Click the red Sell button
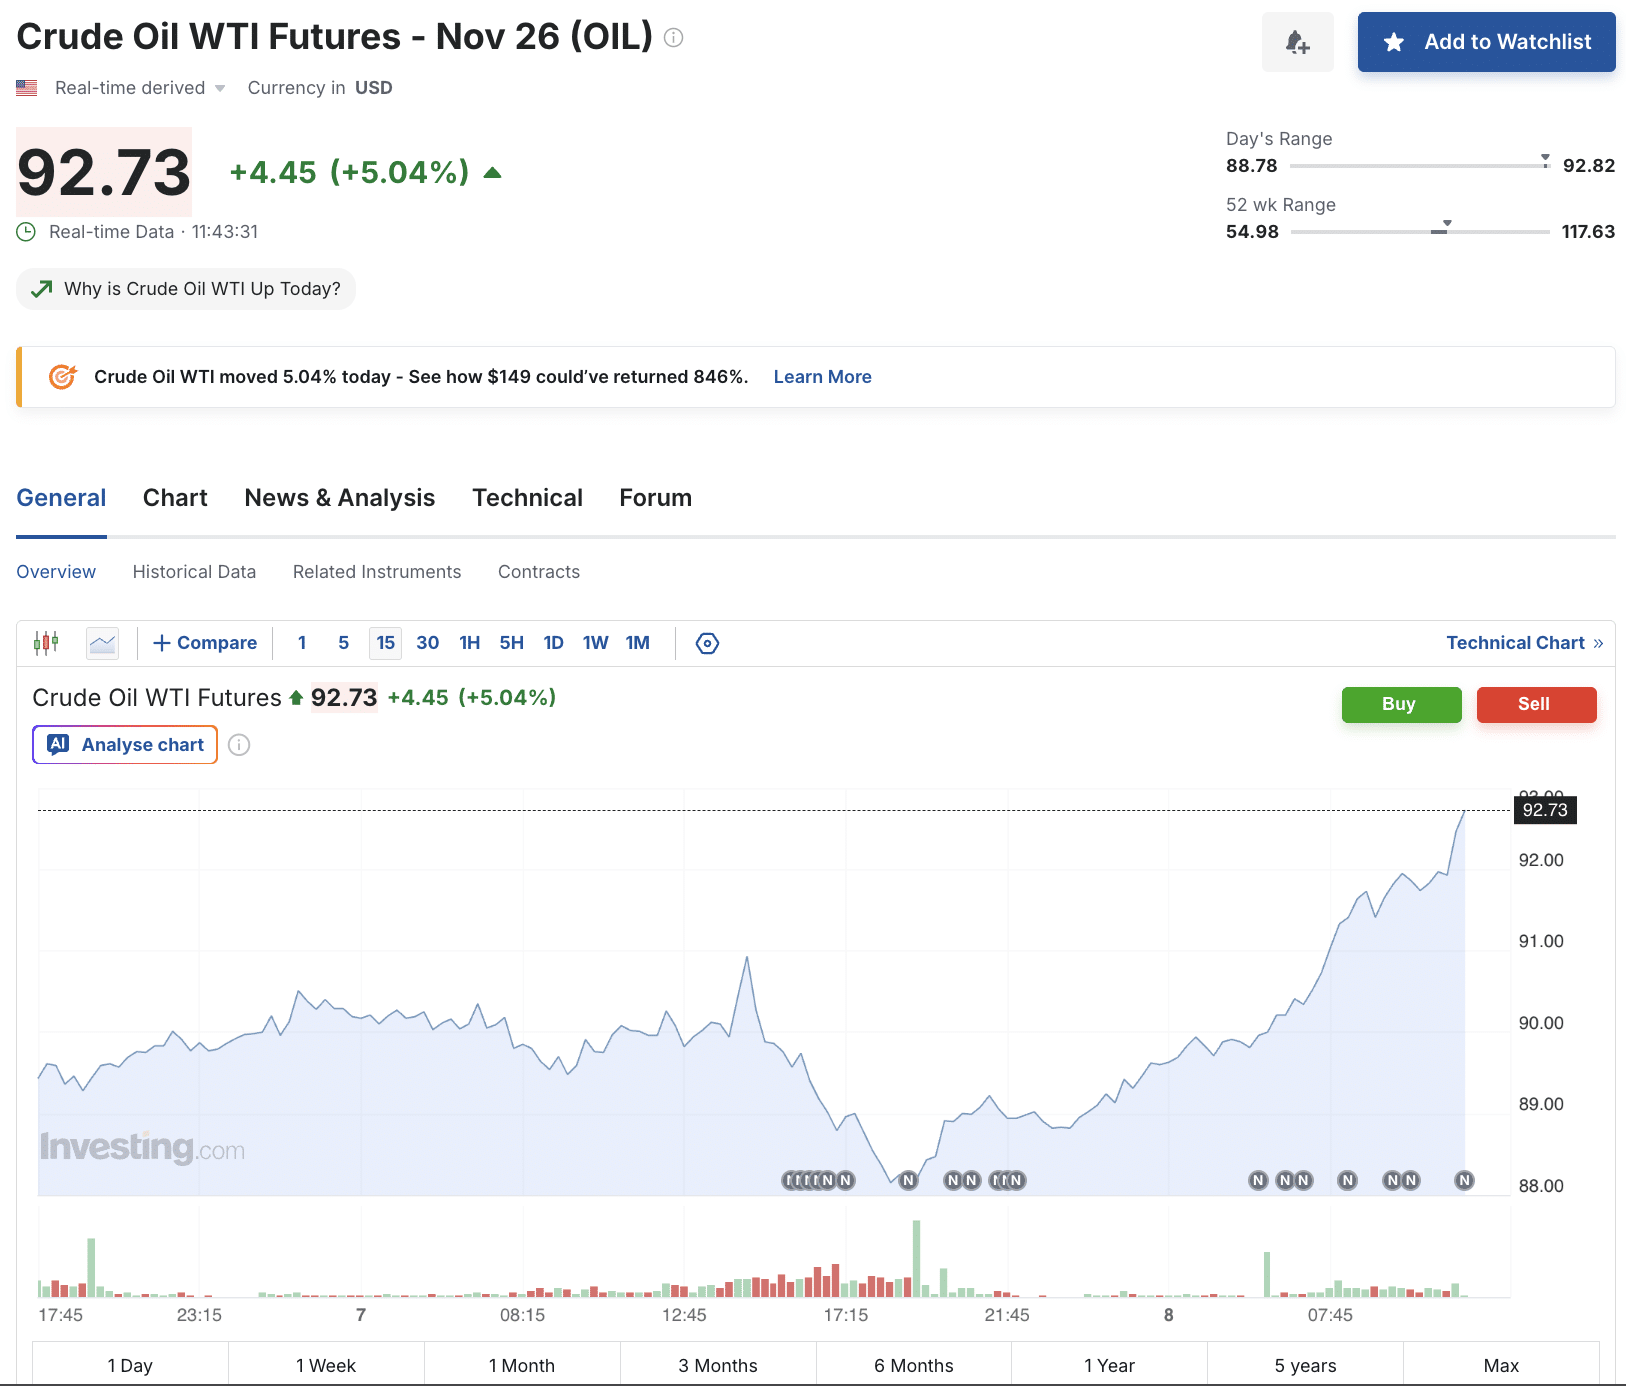The image size is (1626, 1386). click(1536, 704)
